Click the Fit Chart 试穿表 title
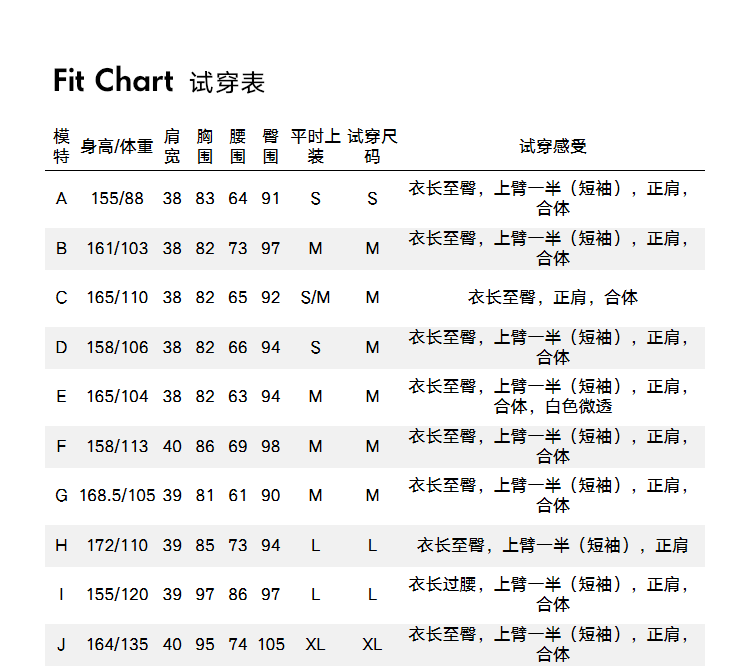The image size is (750, 666). 159,82
